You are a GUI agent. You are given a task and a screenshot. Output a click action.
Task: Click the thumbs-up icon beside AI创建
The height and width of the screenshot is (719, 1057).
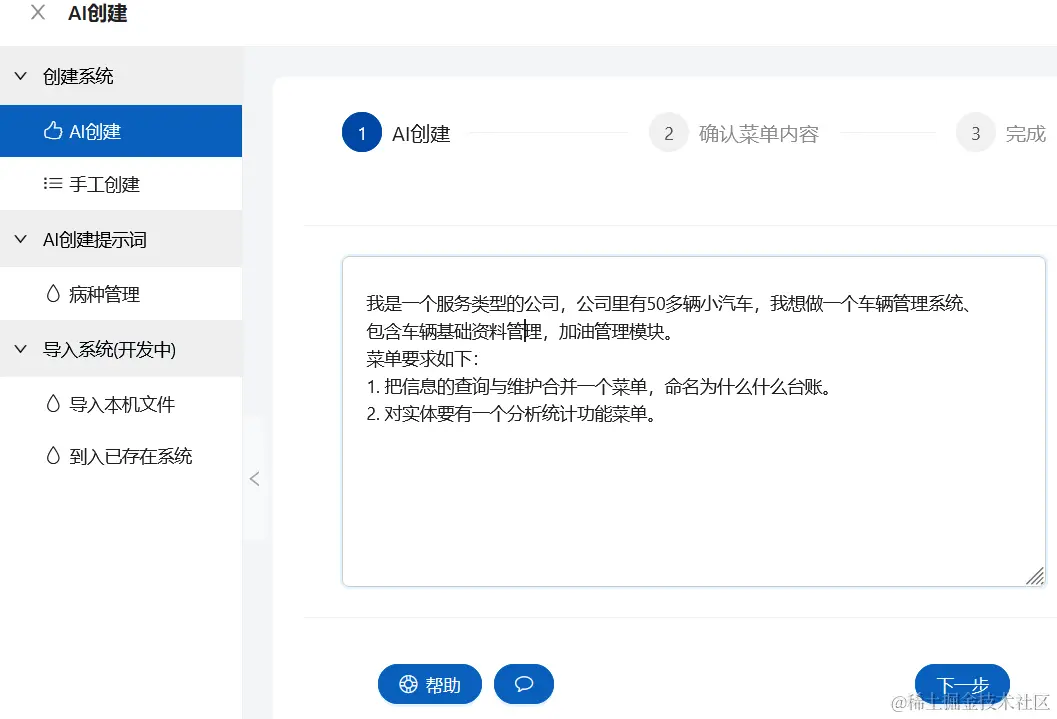pyautogui.click(x=53, y=131)
